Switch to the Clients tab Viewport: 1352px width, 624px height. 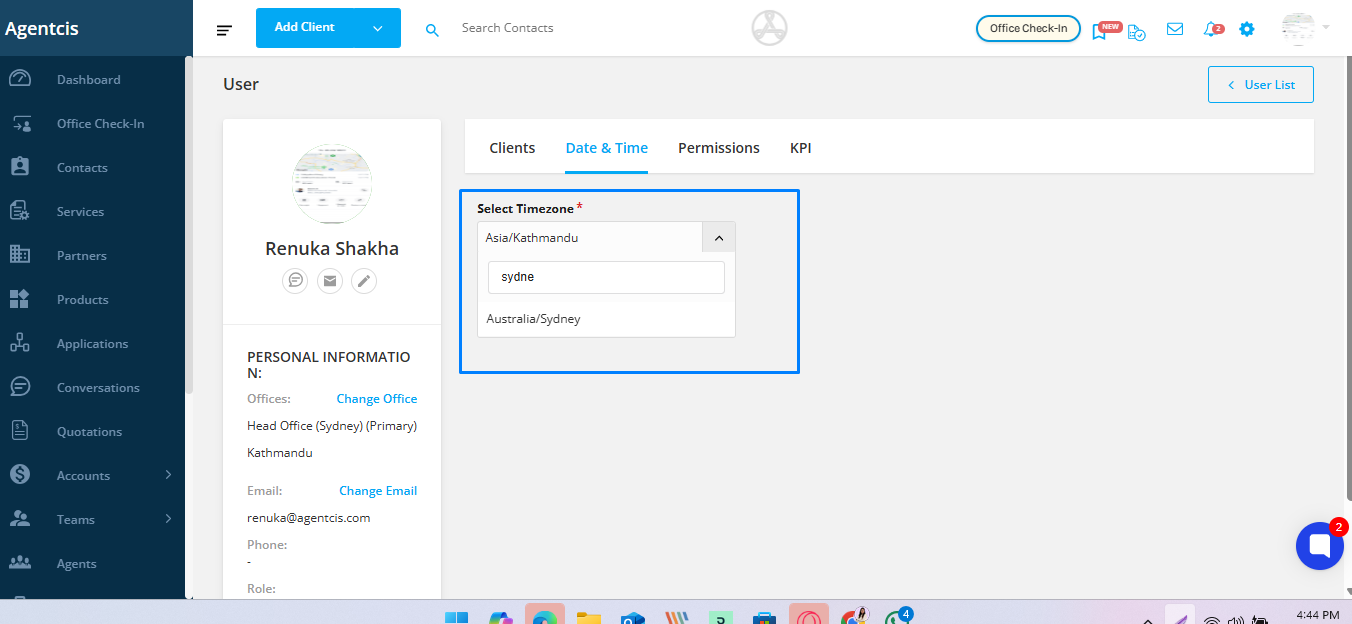pos(512,148)
